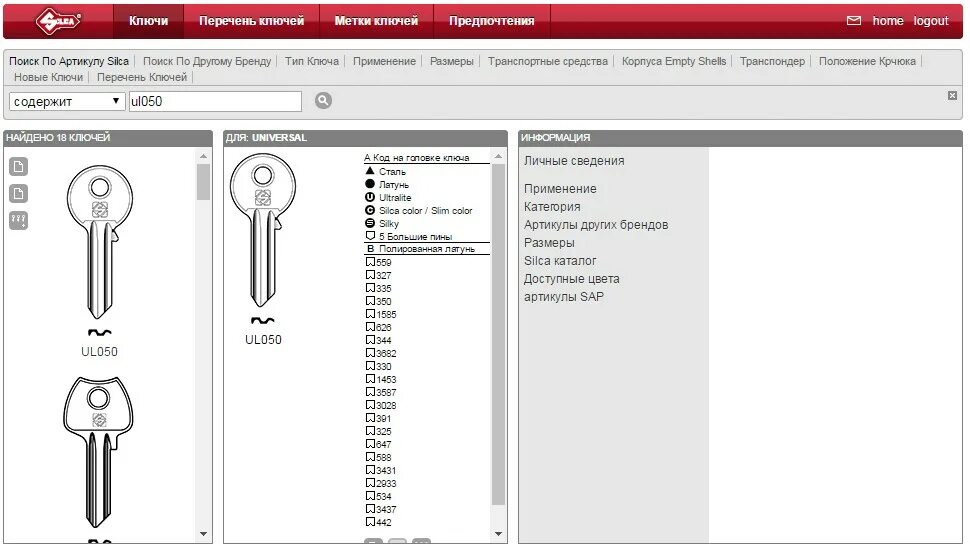
Task: Select the Транспондер search option
Action: point(772,61)
